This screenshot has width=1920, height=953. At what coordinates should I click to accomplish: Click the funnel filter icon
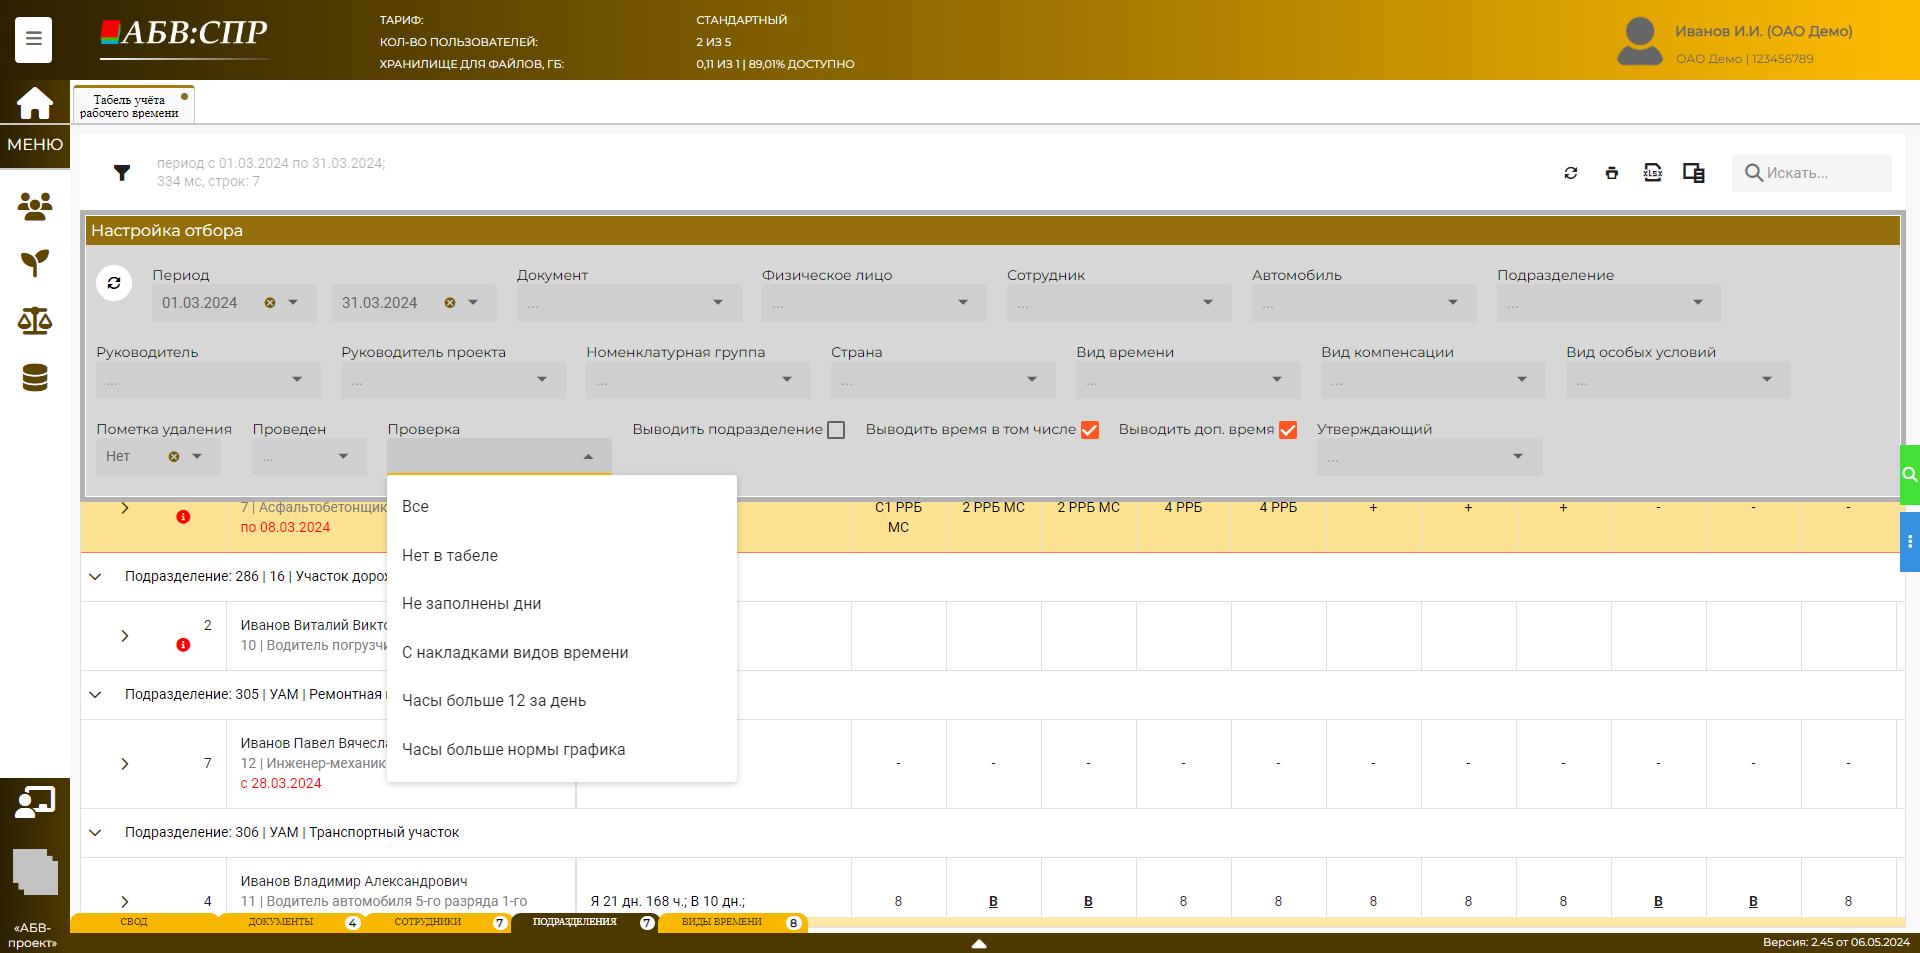point(122,173)
